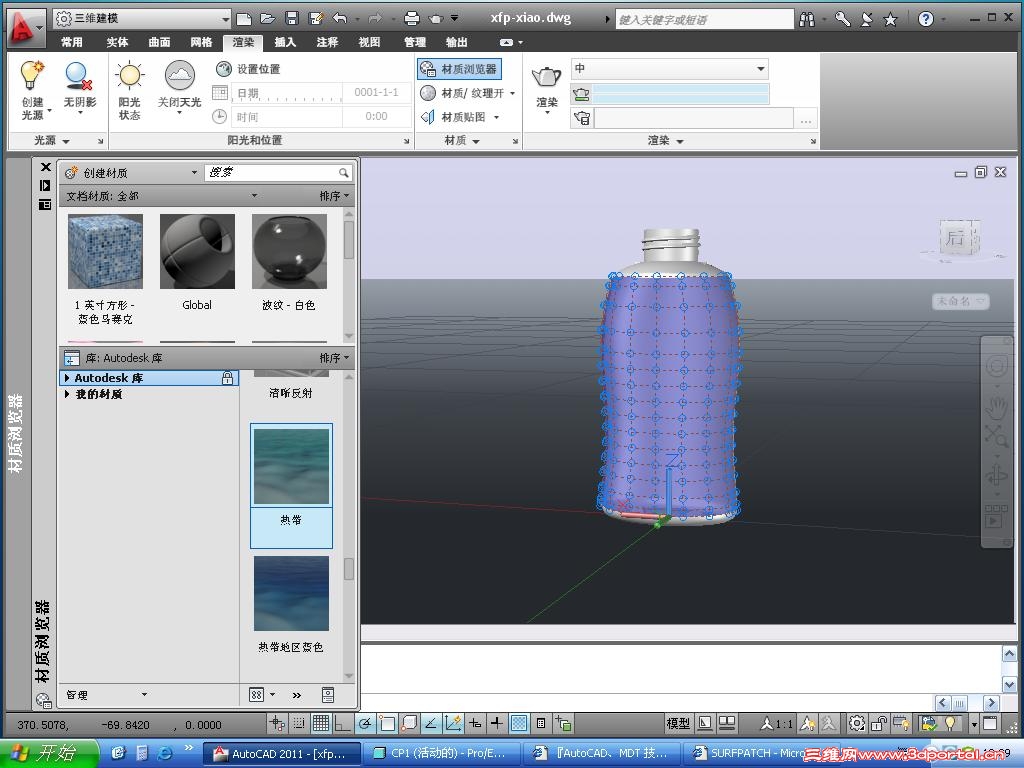Open render preset dropdown showing 中
1024x768 pixels.
click(669, 69)
